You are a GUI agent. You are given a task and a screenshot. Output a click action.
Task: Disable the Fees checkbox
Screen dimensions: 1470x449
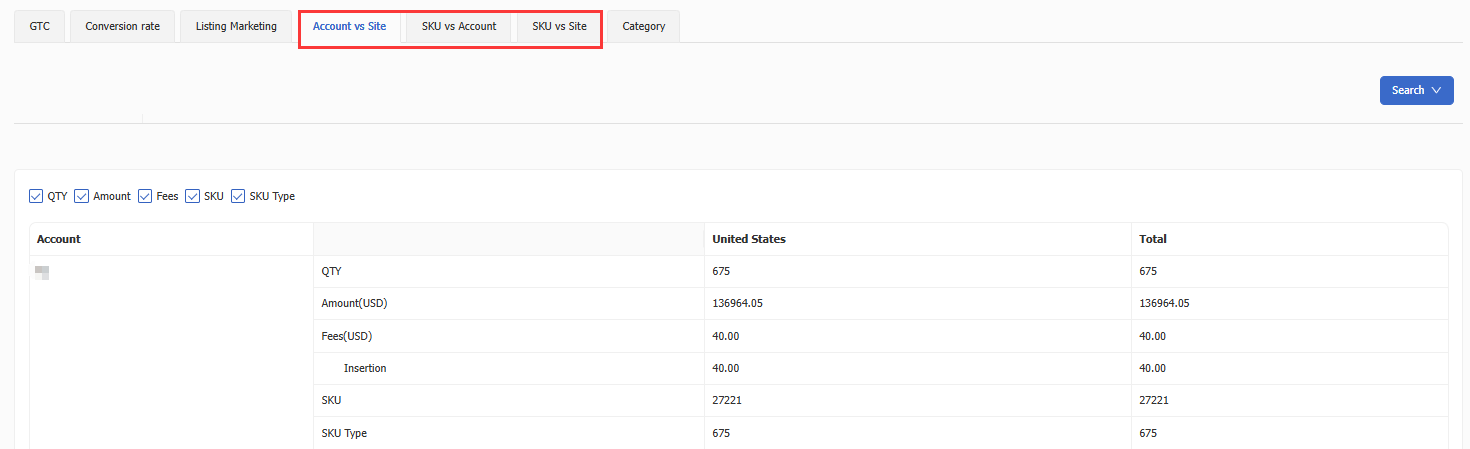pos(145,196)
